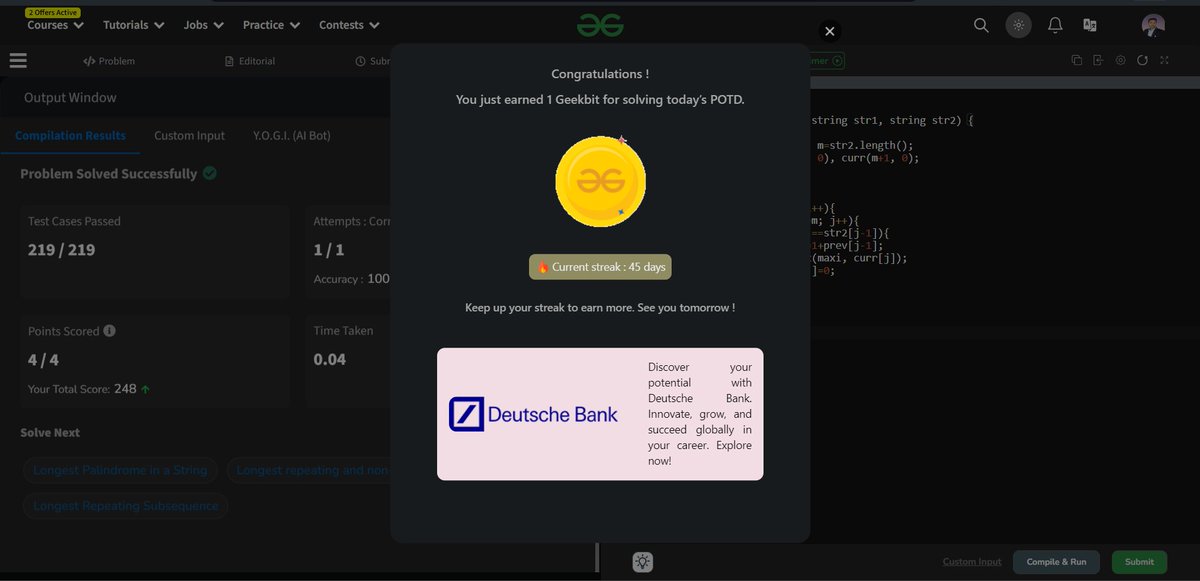
Task: Expand the Contests dropdown
Action: pos(349,25)
